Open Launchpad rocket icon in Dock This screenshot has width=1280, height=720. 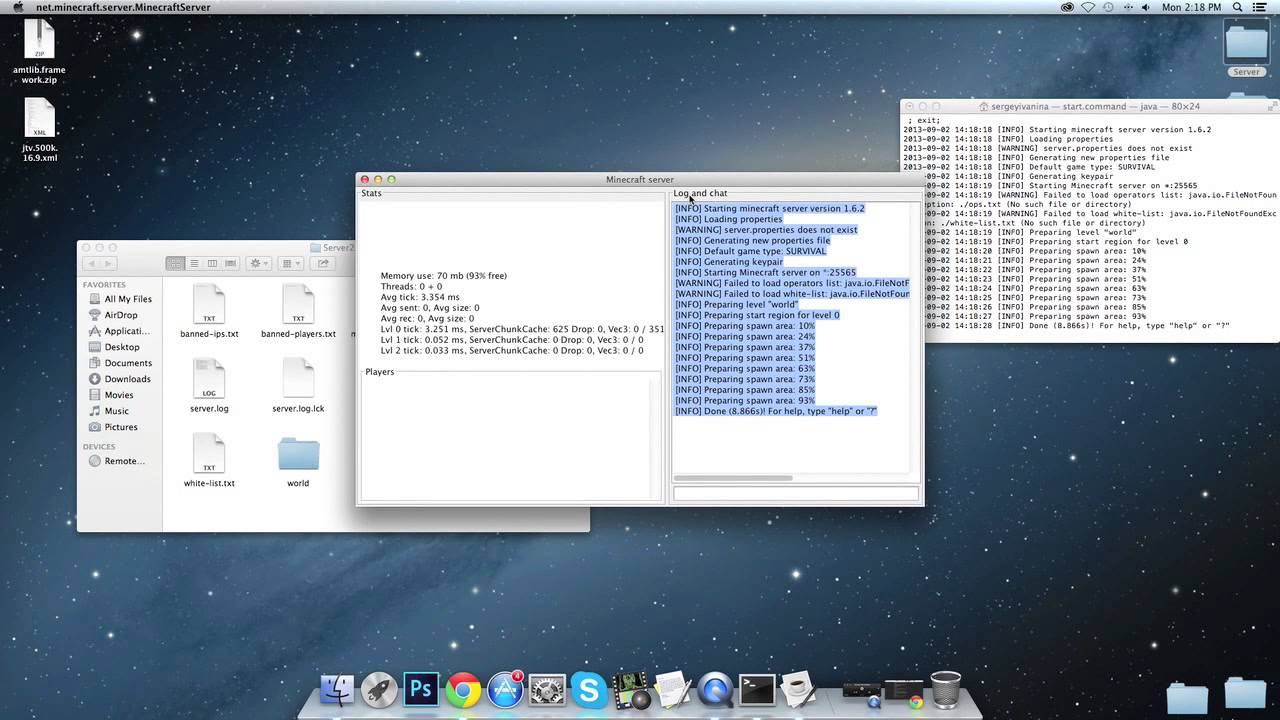tap(379, 690)
